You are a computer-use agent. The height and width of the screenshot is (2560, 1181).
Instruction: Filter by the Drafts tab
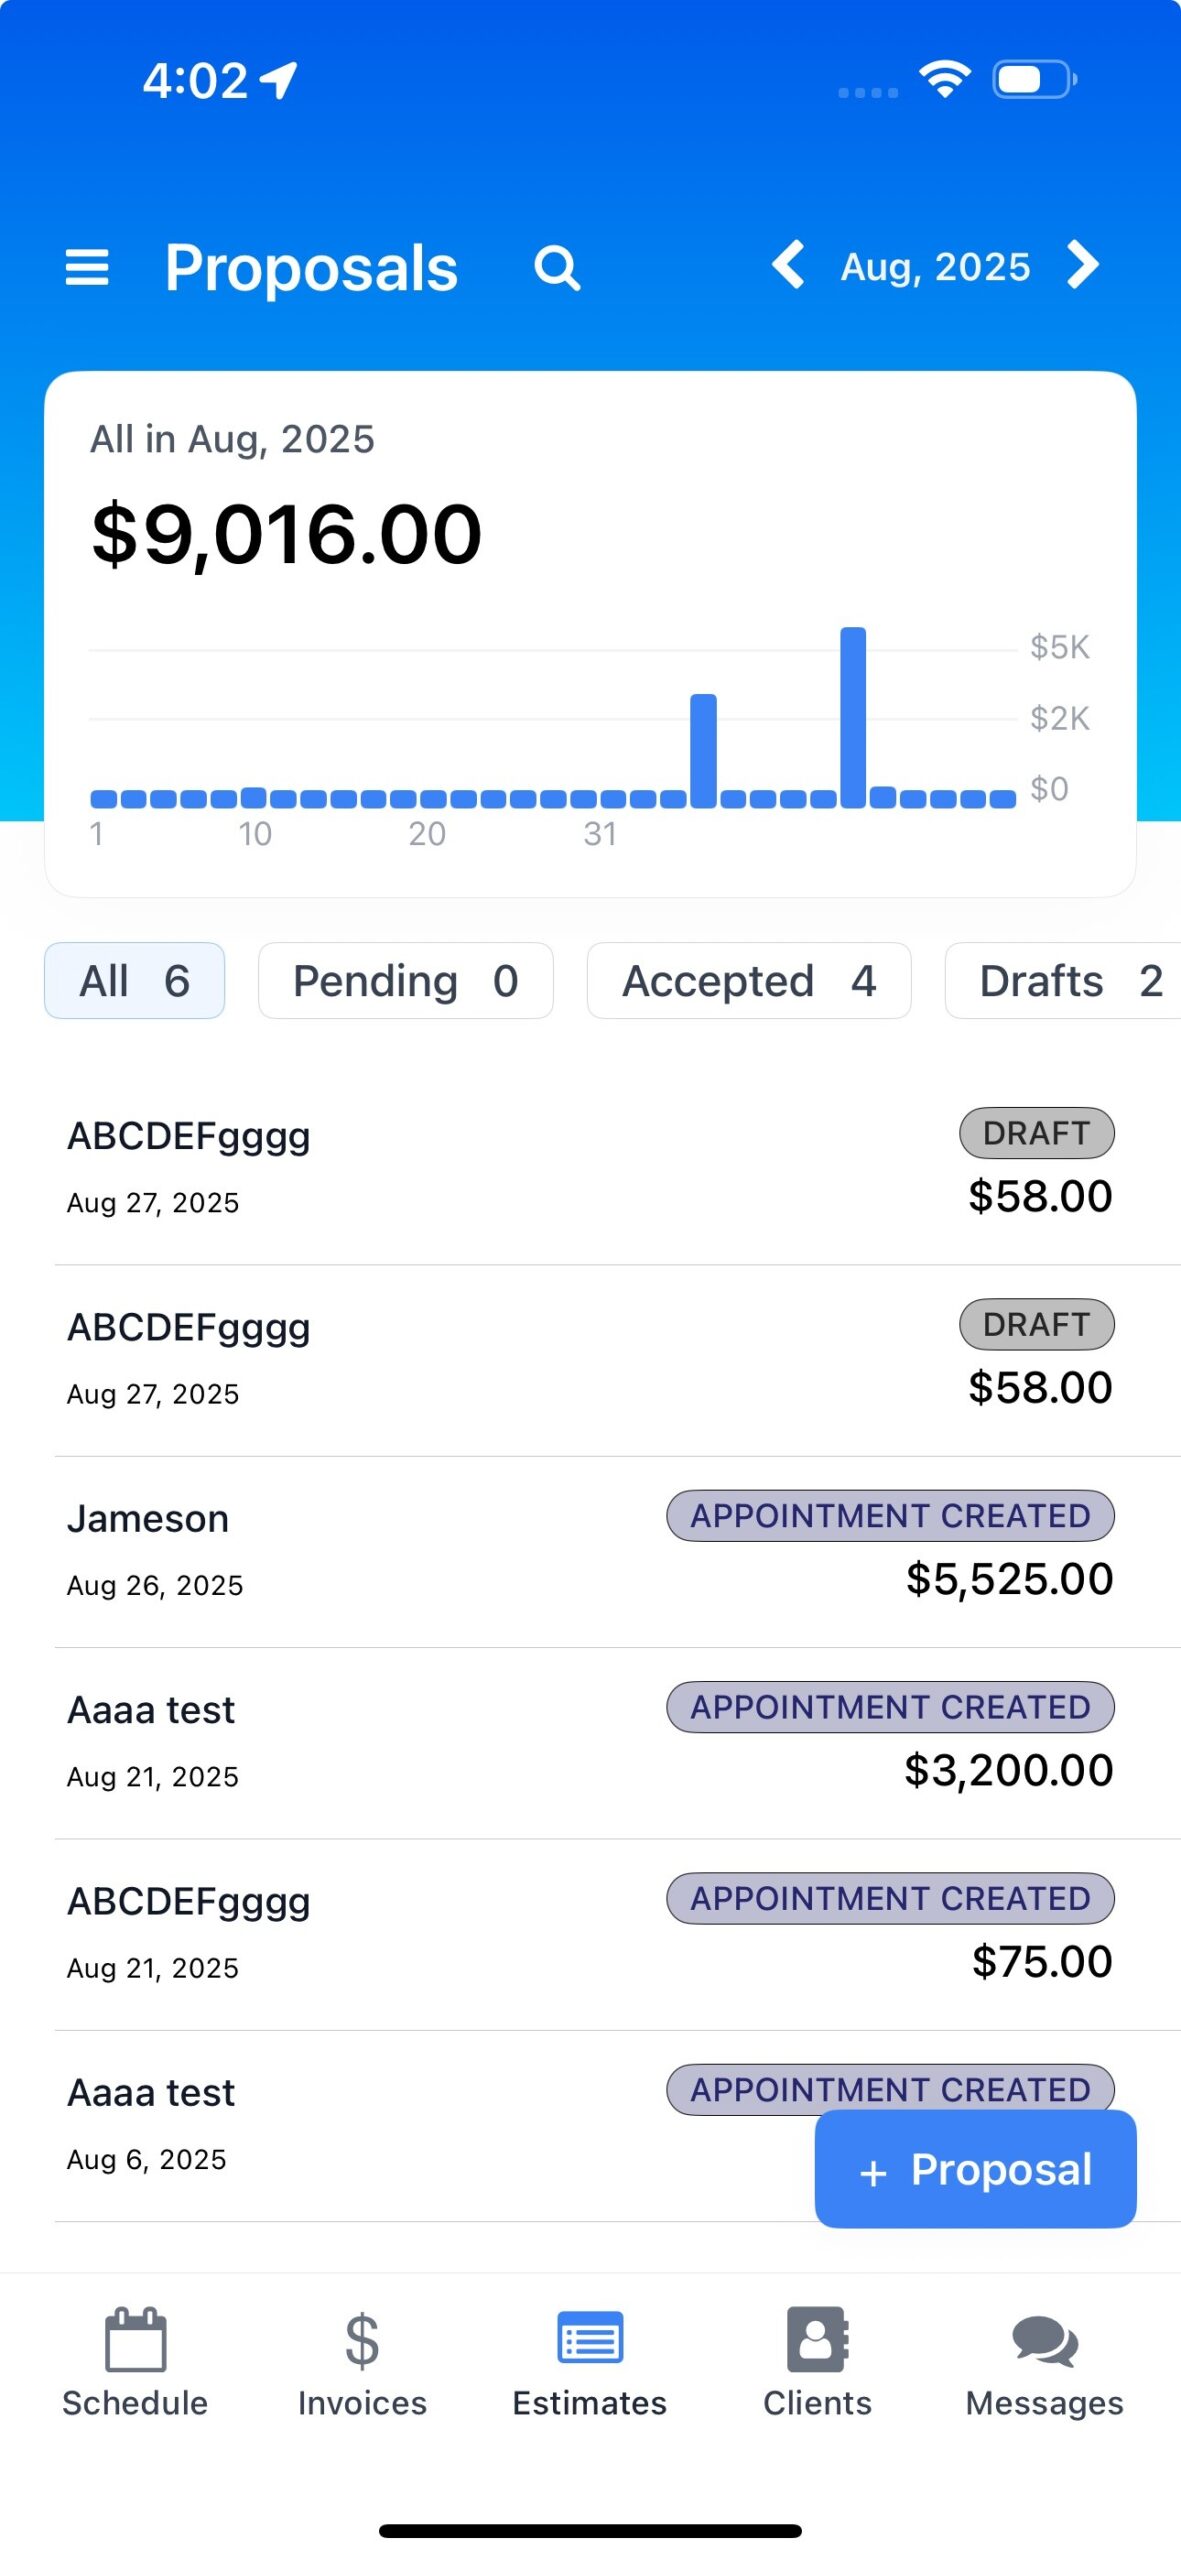point(1067,981)
